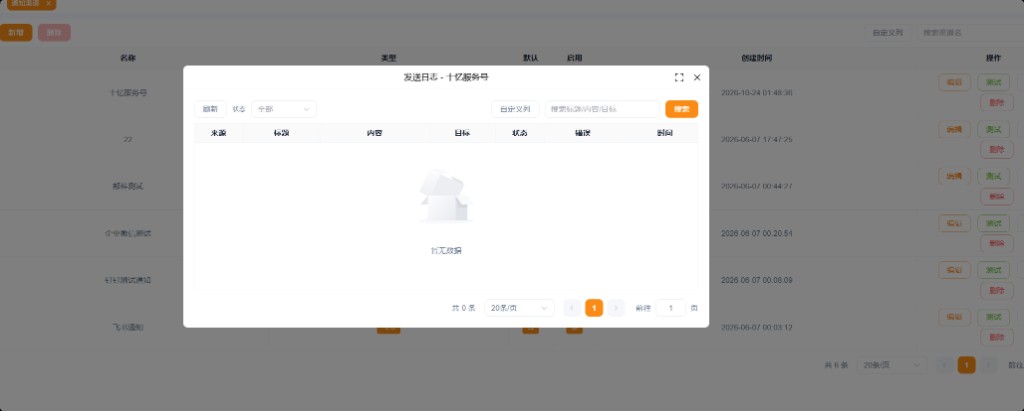Open 自定义列 on the background page toolbar

pos(888,33)
